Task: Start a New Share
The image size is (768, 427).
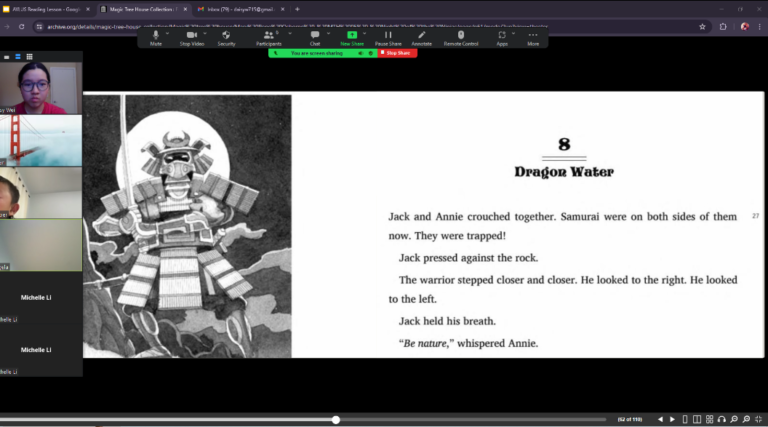Action: click(x=352, y=38)
